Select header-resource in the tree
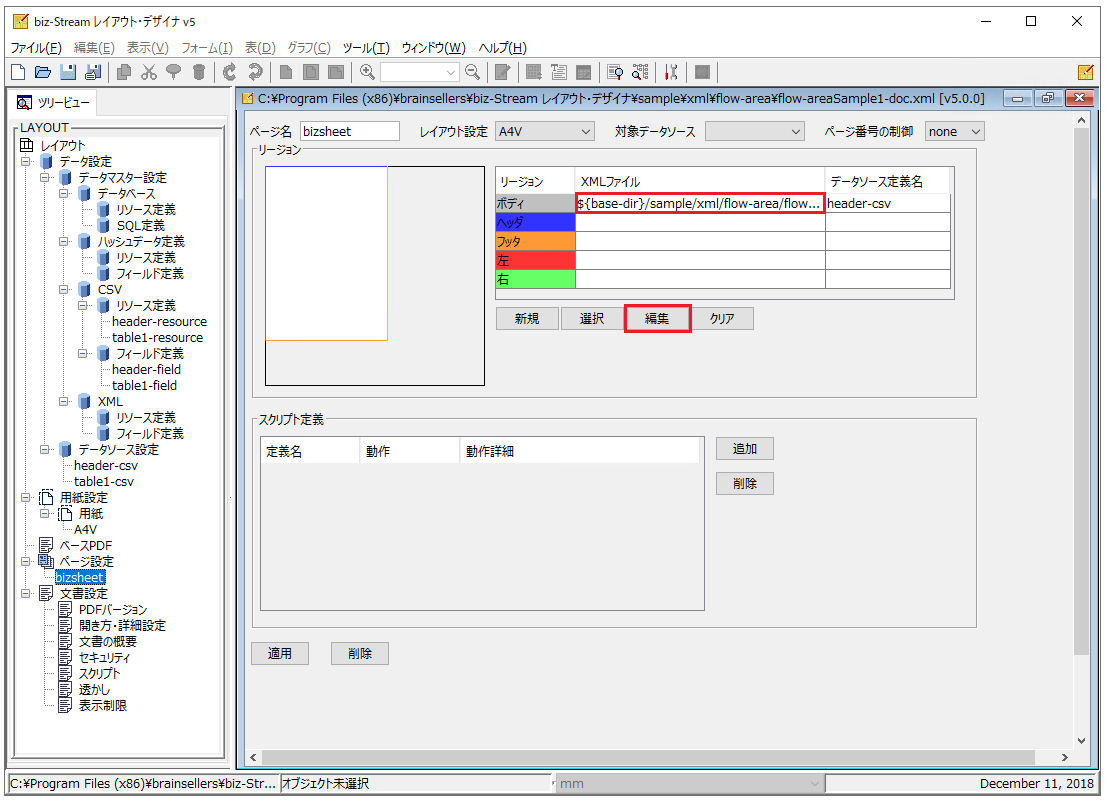1113x805 pixels. pyautogui.click(x=160, y=322)
